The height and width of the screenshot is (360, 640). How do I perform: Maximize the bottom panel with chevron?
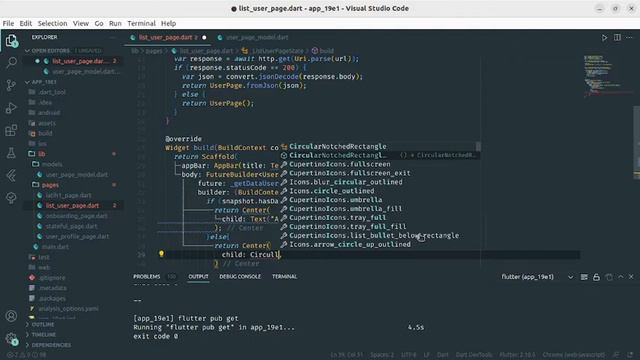[x=620, y=277]
